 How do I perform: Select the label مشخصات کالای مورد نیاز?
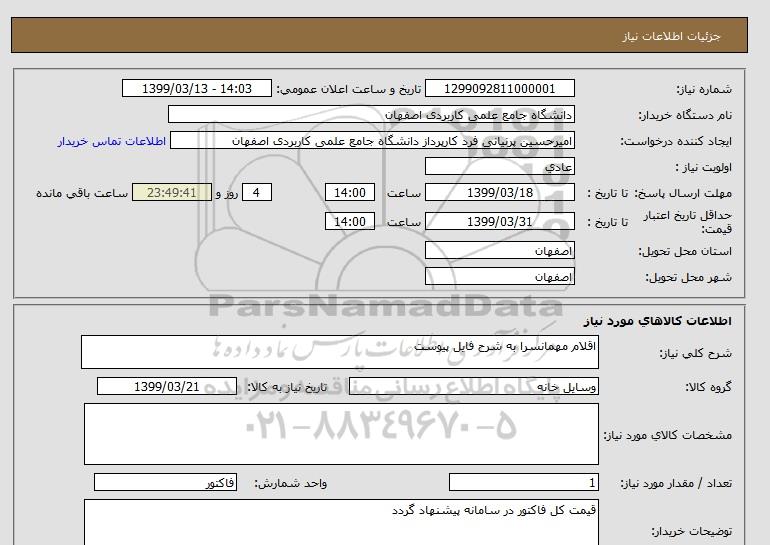[x=667, y=435]
